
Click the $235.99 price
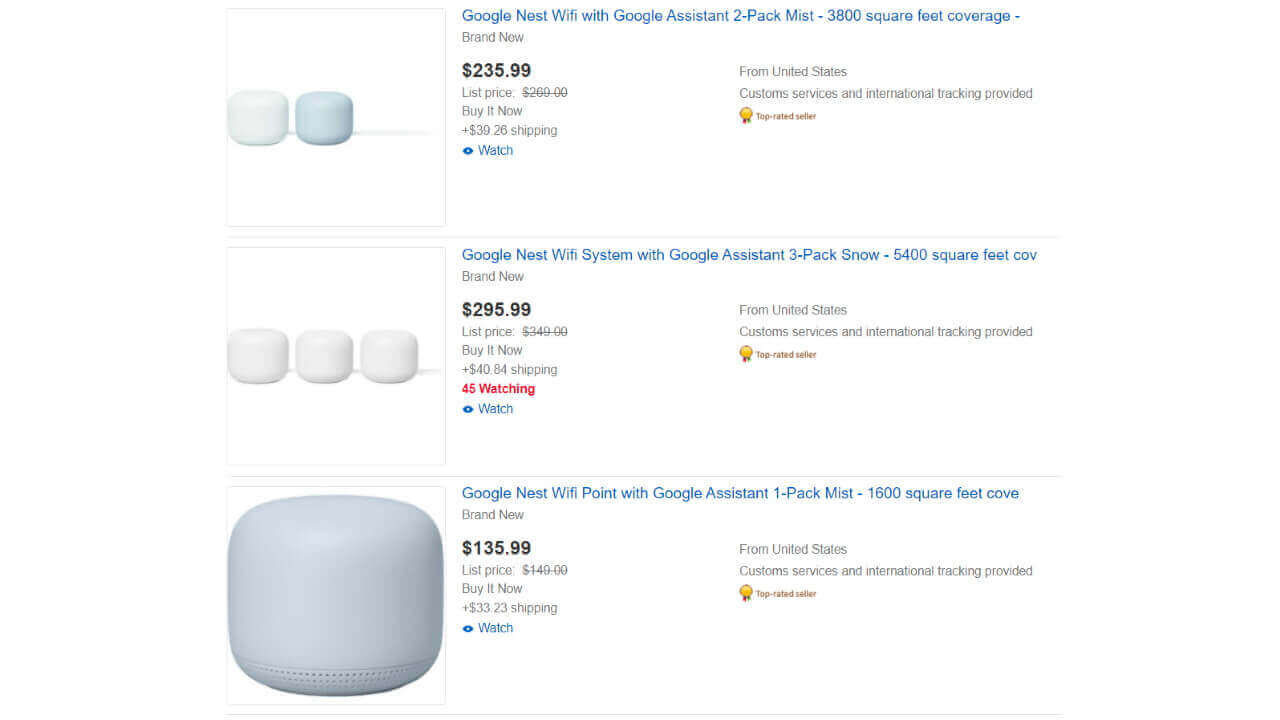[496, 71]
